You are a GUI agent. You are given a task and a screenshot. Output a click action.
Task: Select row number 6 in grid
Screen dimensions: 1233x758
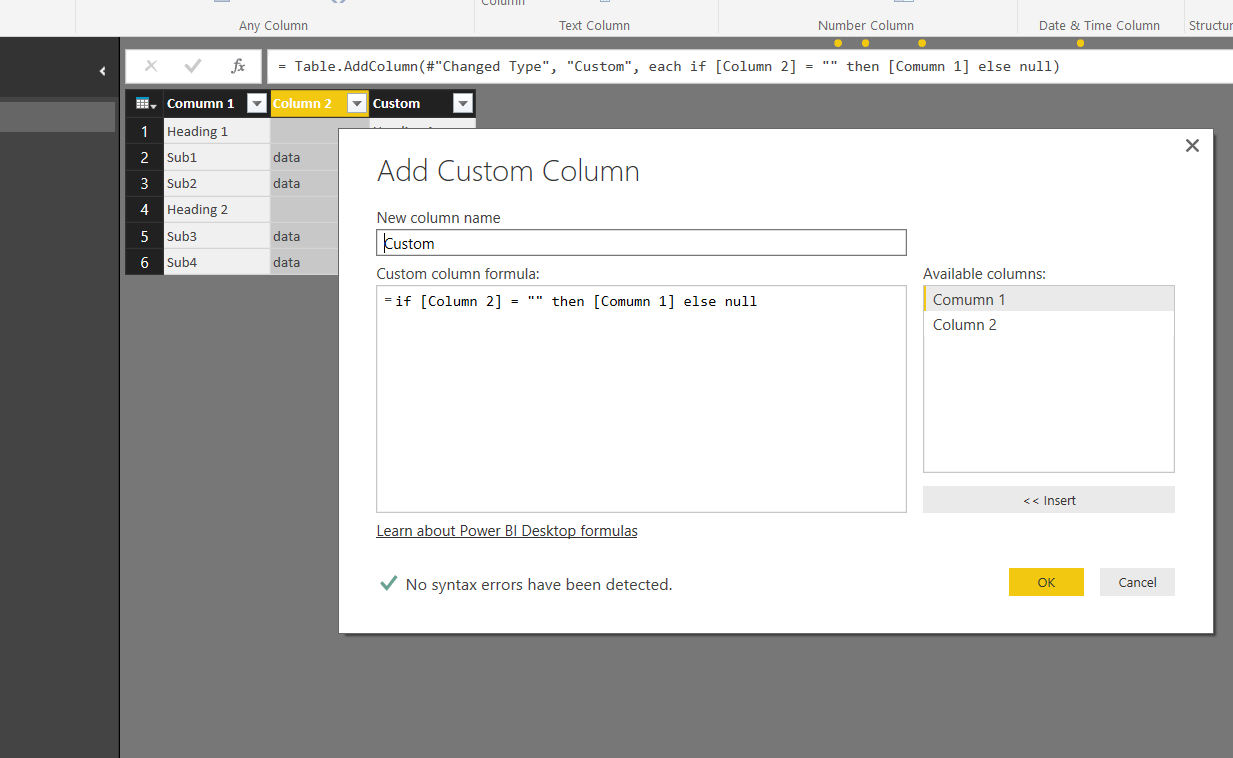tap(144, 262)
